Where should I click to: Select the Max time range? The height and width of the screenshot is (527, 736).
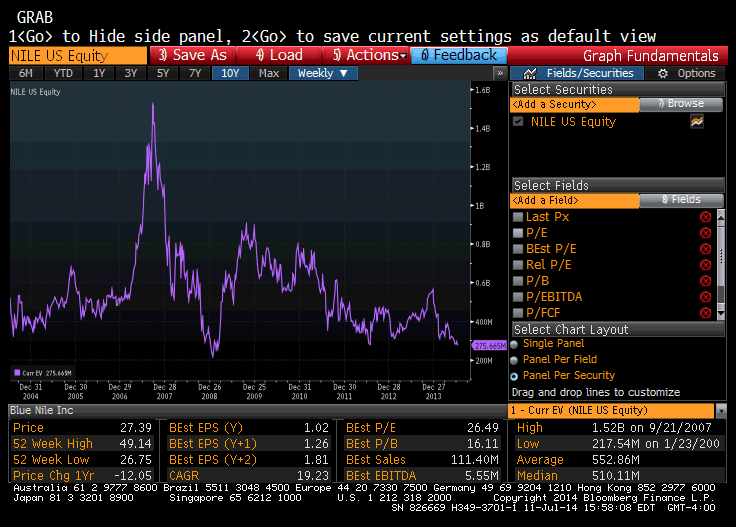(269, 73)
